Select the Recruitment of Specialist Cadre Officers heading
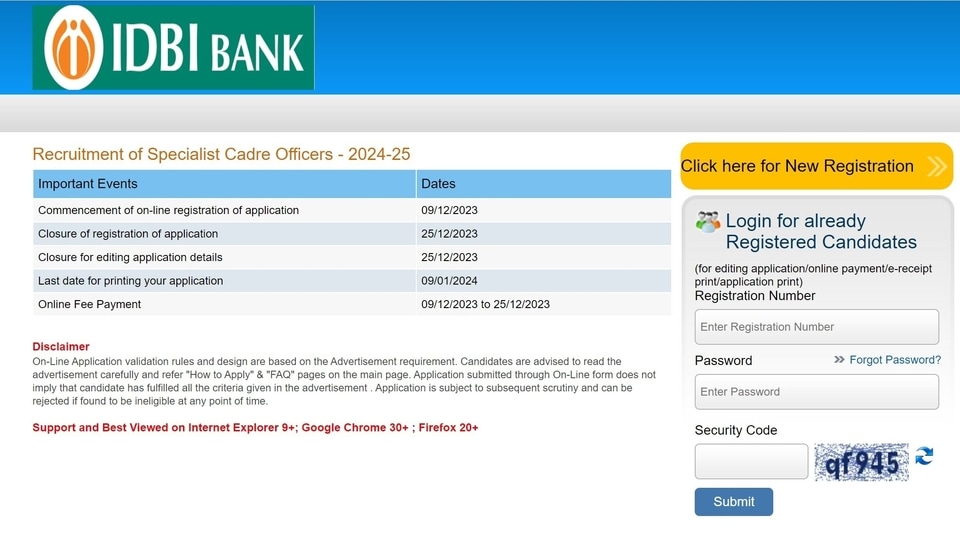 point(221,154)
